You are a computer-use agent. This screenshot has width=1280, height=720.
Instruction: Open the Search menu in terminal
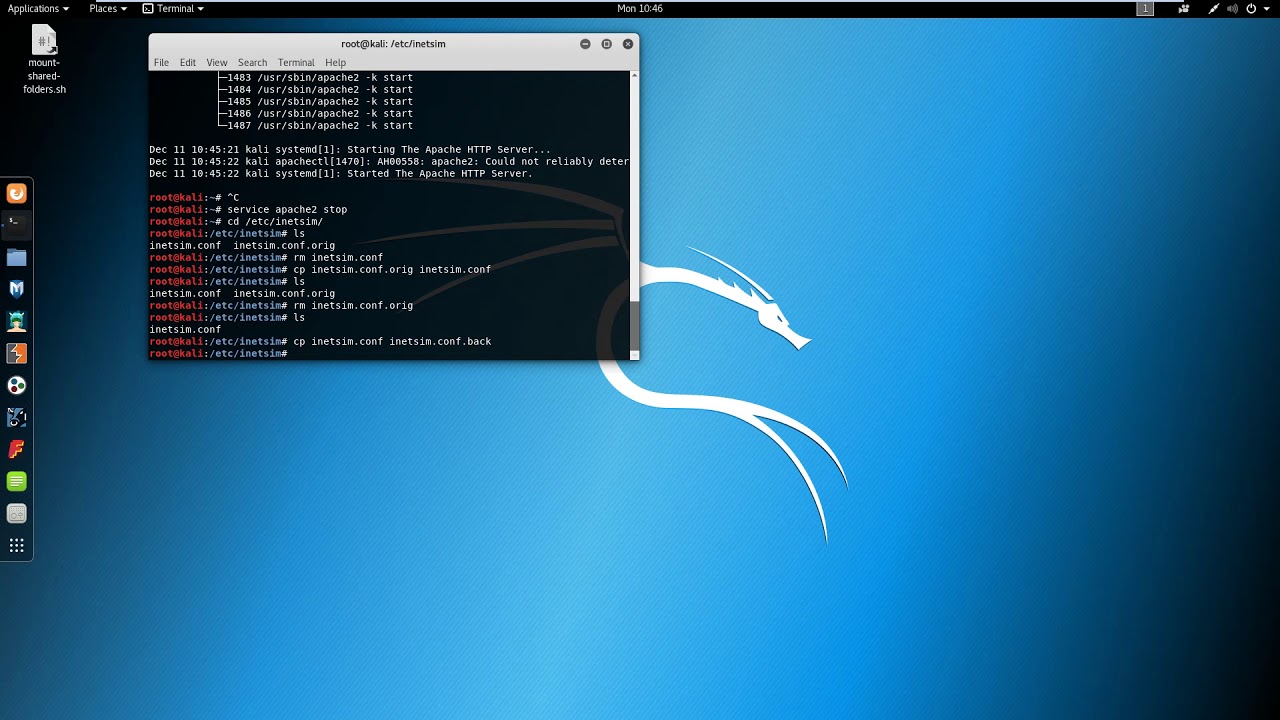[x=252, y=62]
